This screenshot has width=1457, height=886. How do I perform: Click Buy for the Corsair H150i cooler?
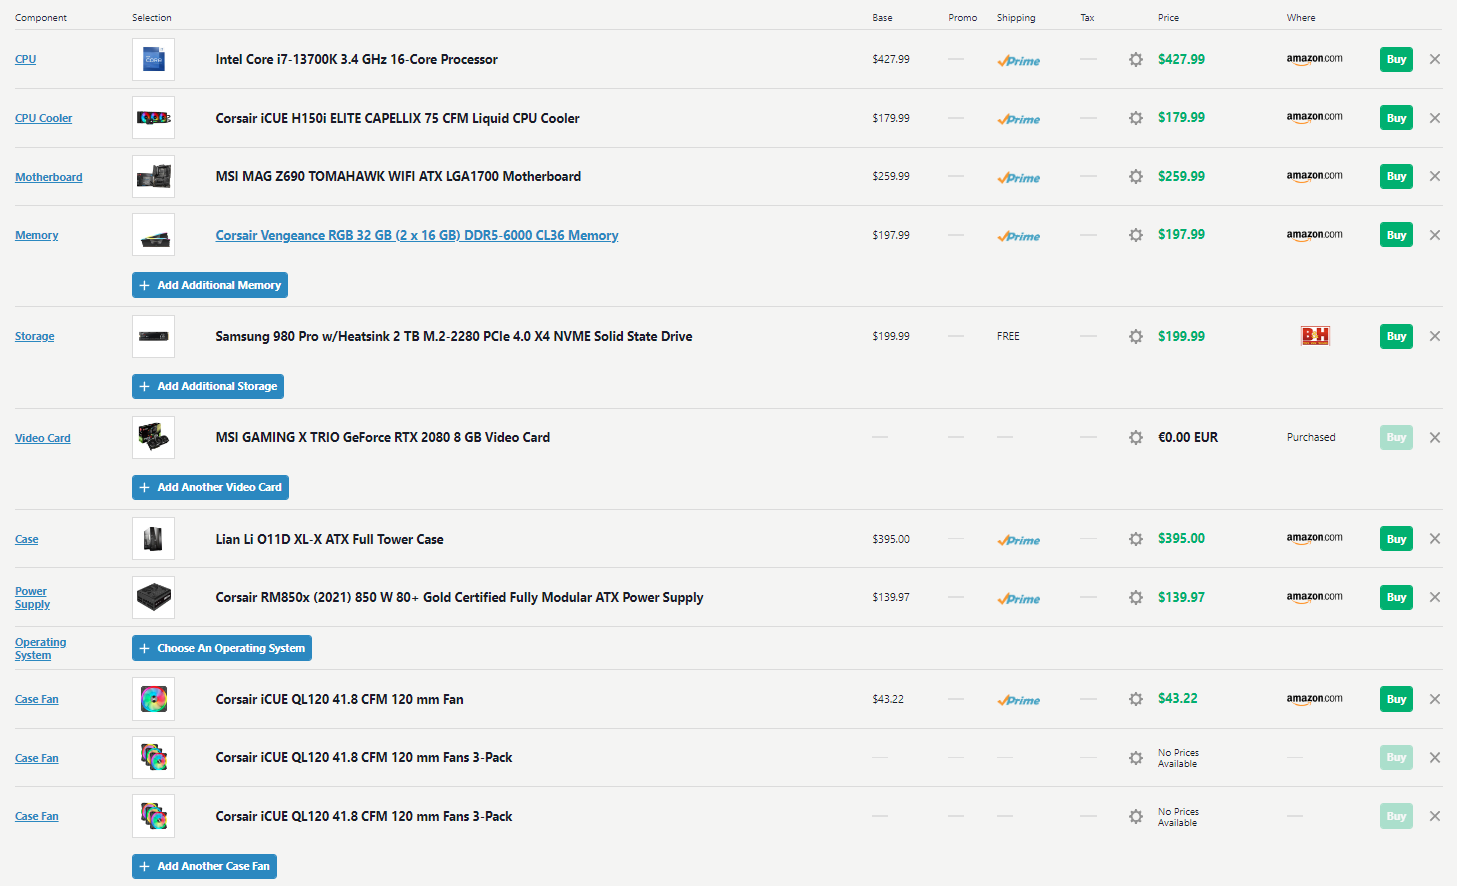pos(1396,118)
